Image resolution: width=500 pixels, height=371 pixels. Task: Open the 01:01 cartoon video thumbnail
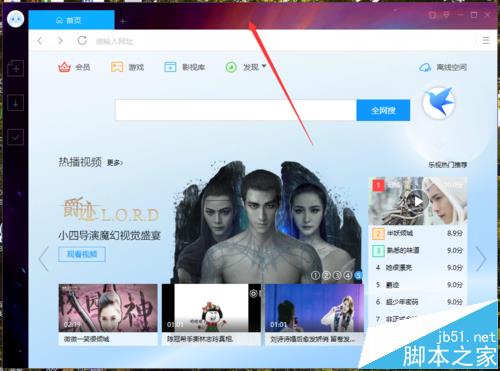211,308
